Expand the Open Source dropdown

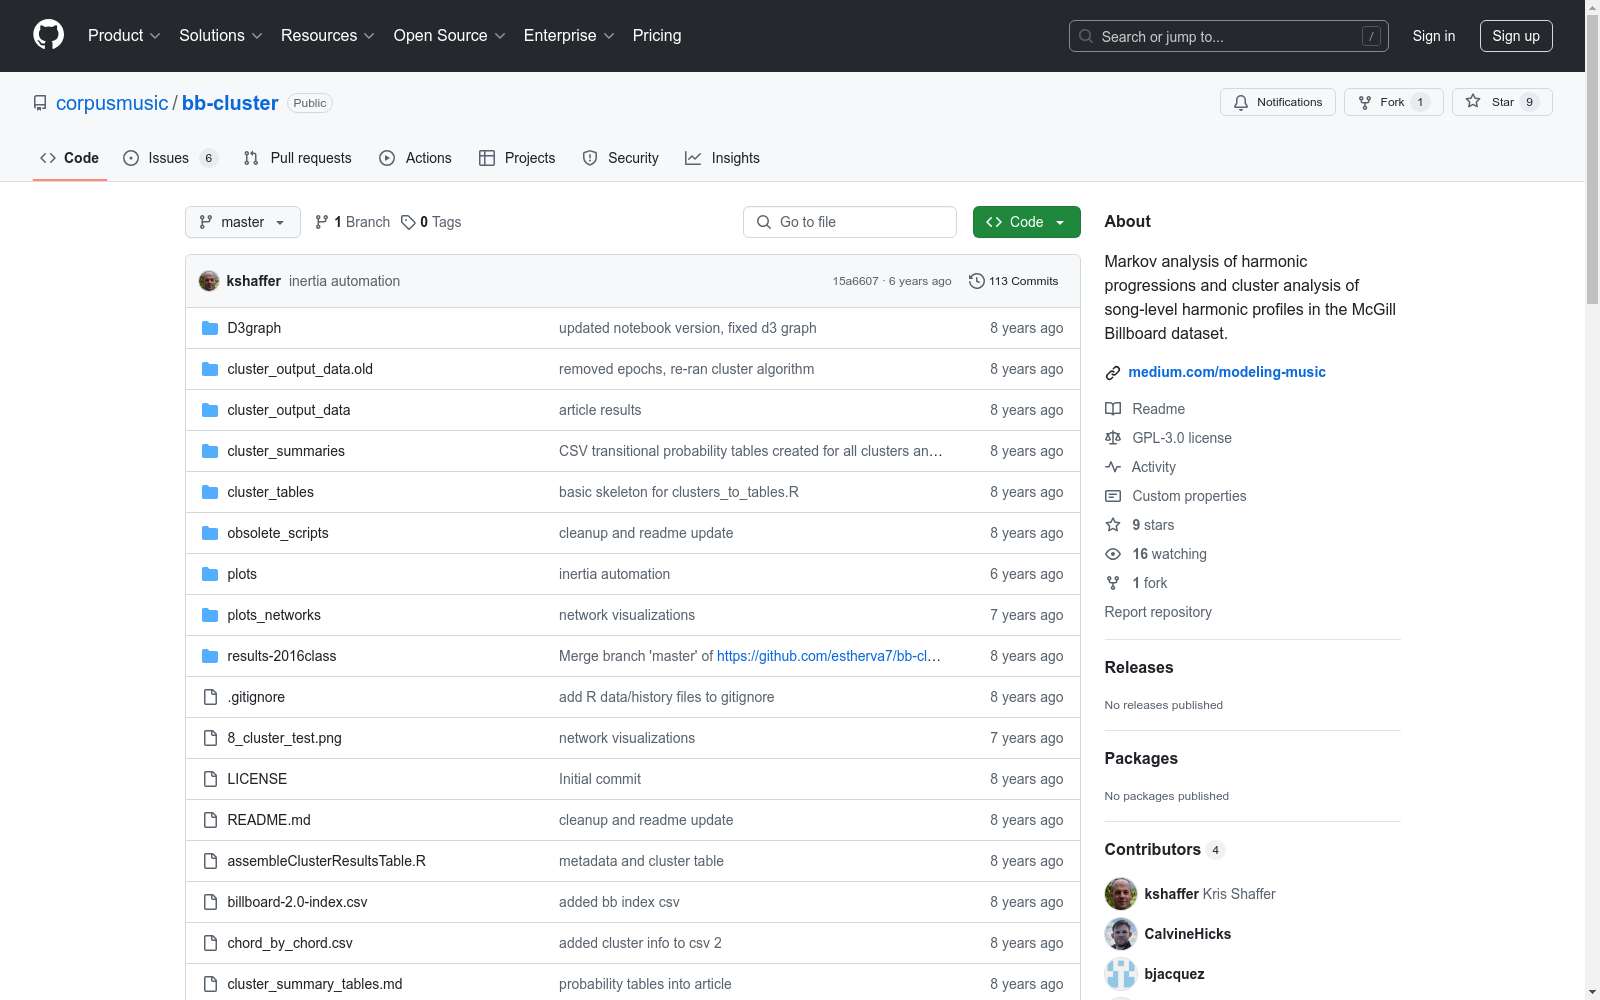click(450, 35)
